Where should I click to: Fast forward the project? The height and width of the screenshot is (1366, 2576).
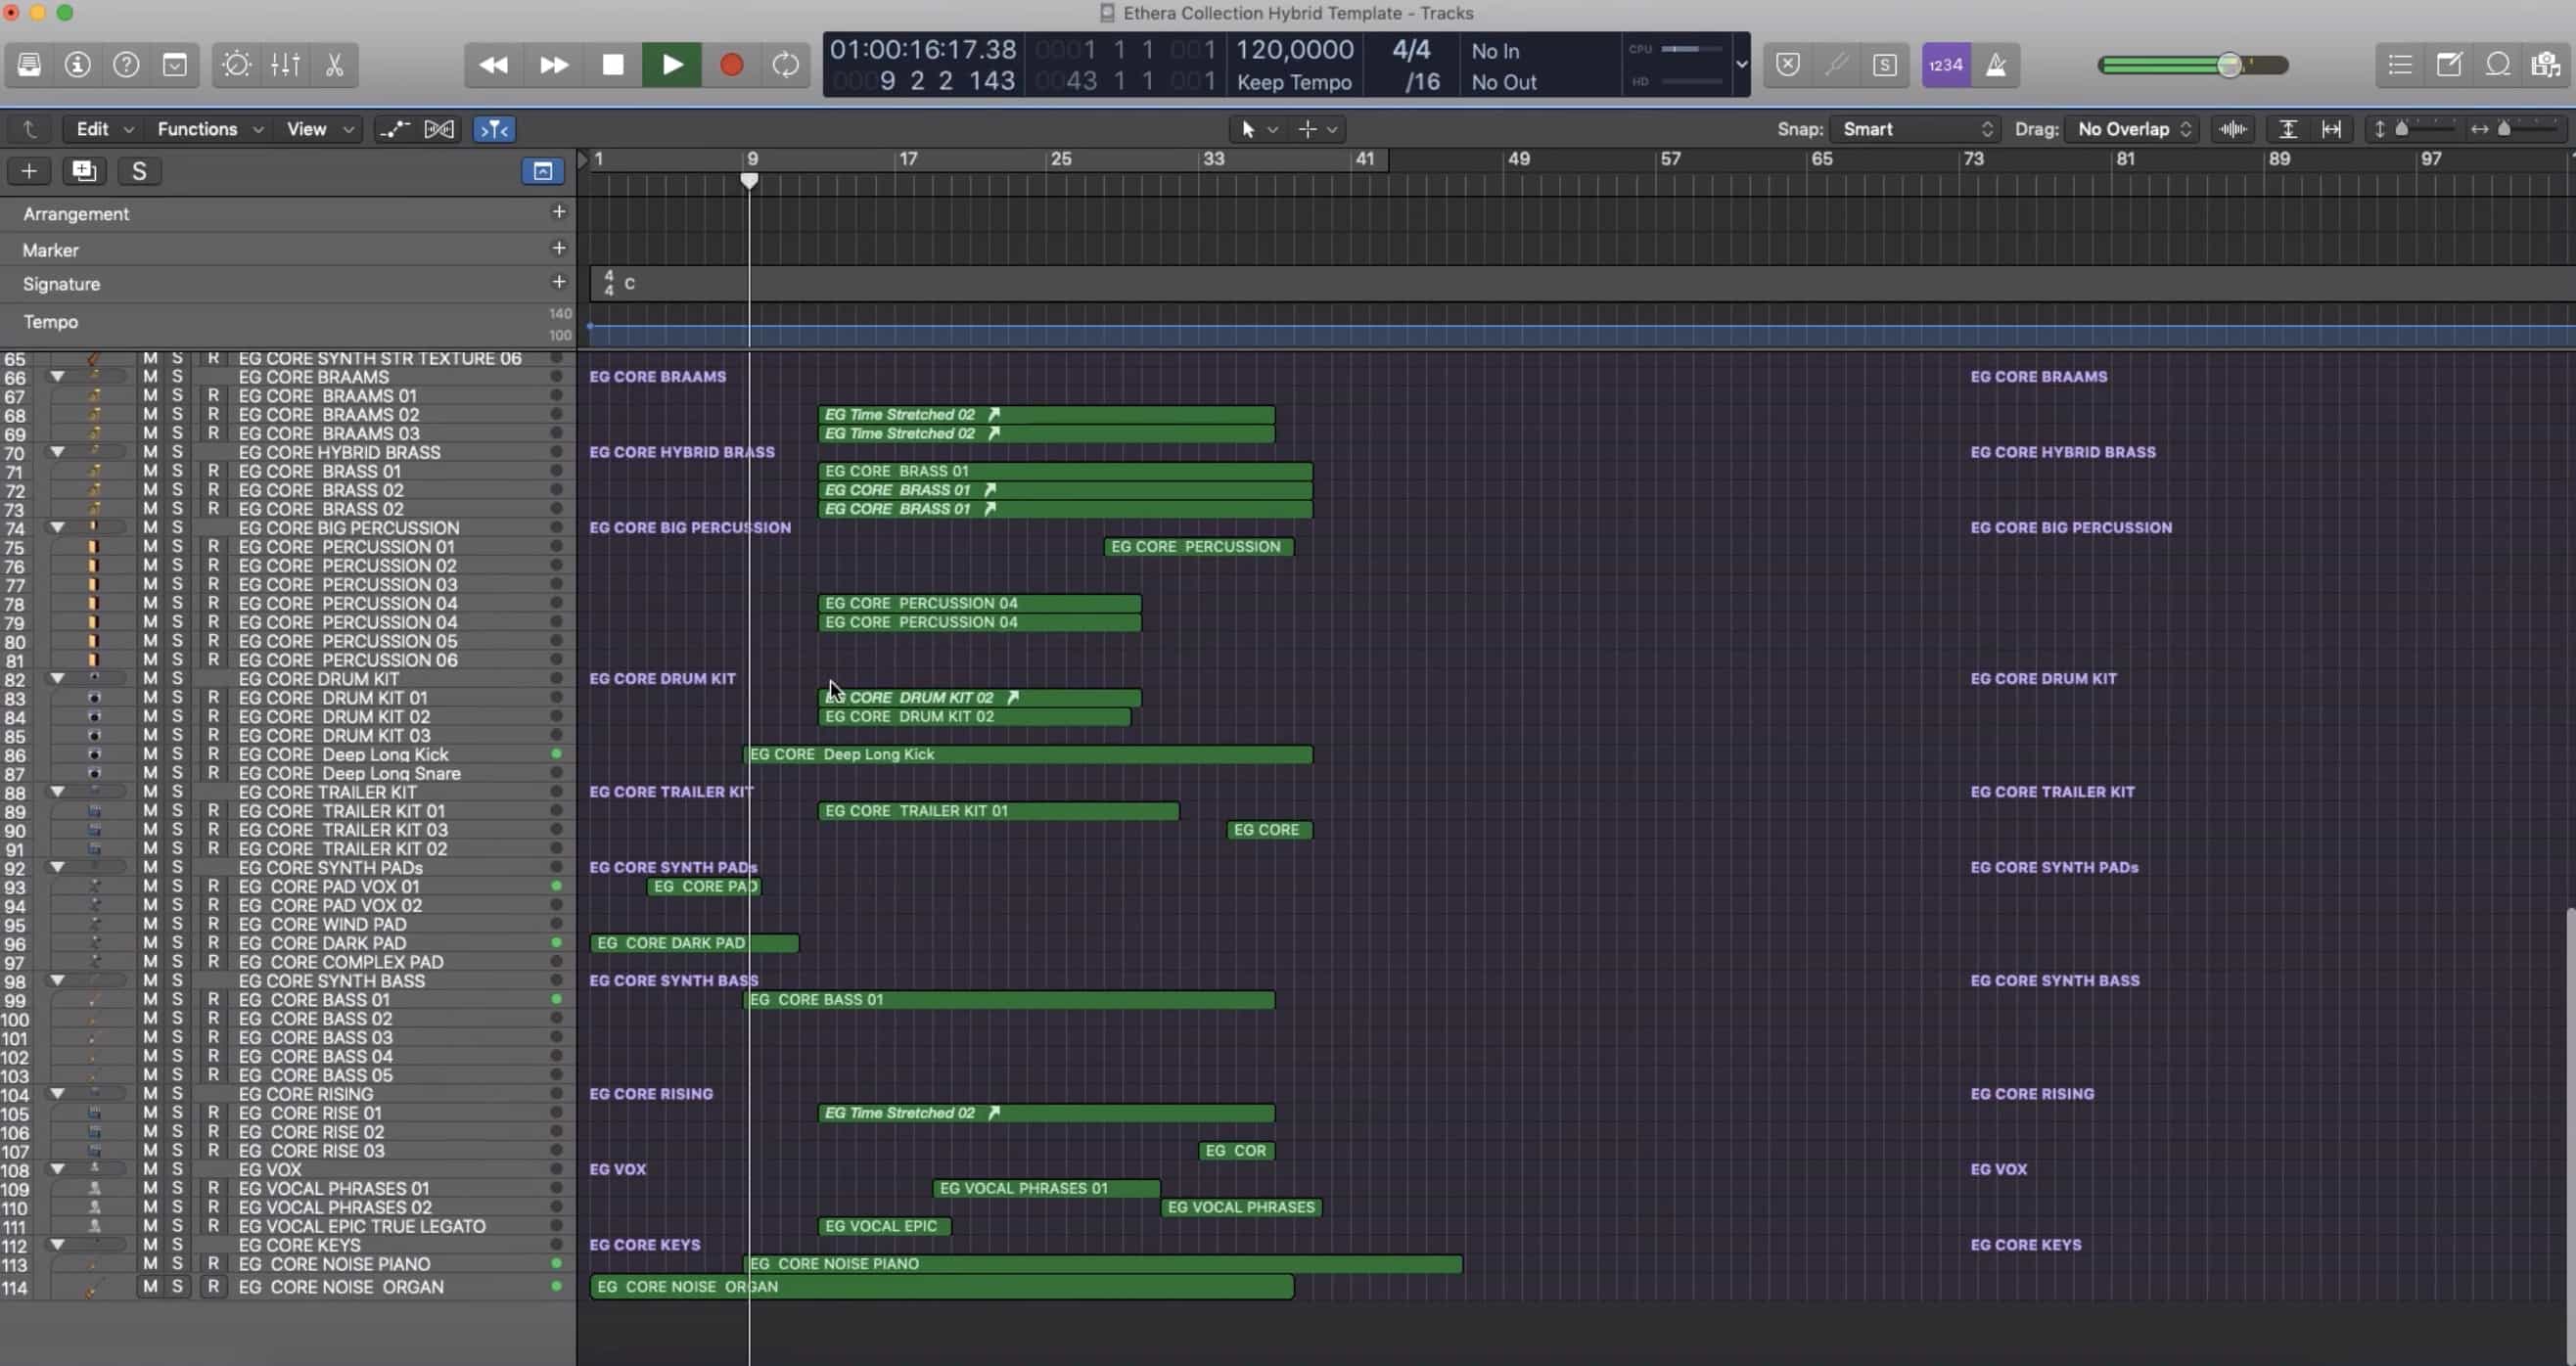[553, 65]
